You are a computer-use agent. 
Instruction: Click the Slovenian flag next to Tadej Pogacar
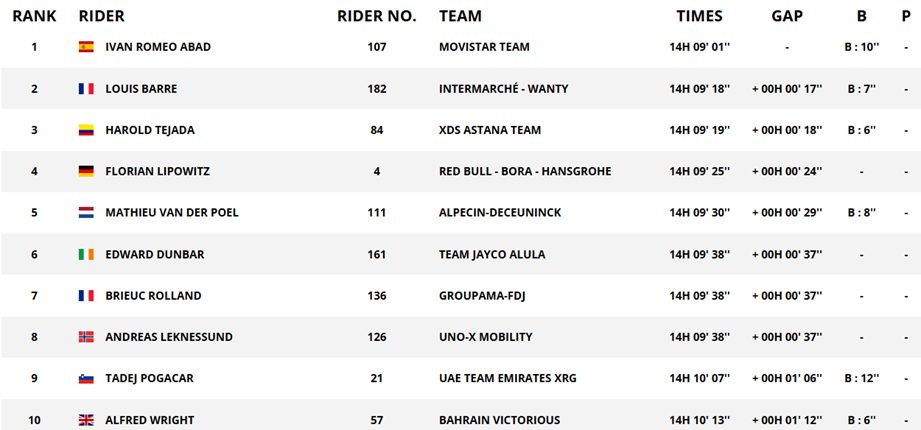click(86, 379)
